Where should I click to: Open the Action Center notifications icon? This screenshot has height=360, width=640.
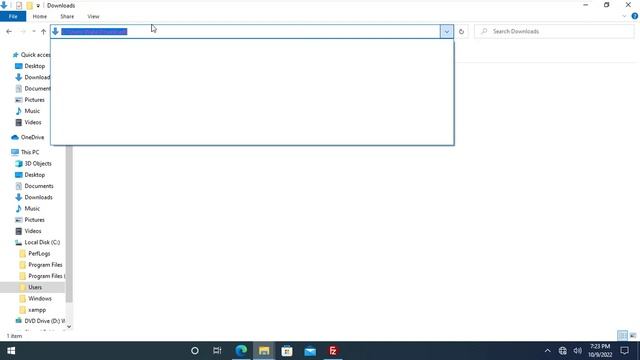[624, 351]
